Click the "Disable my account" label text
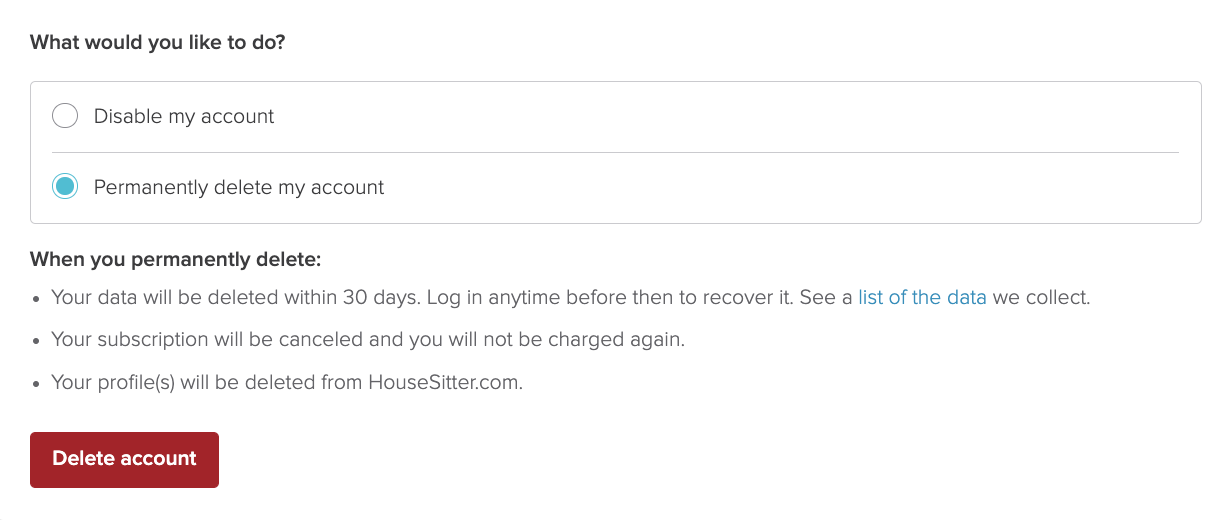The width and height of the screenshot is (1230, 520). (x=184, y=116)
